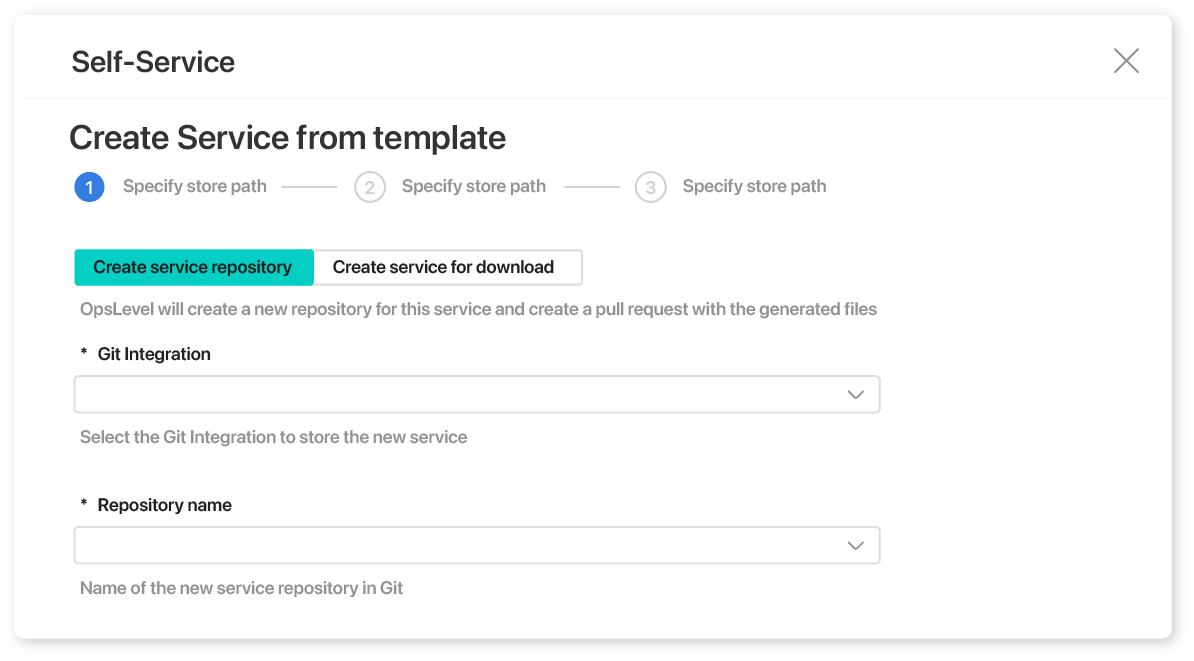Click the 'Repository name' field label

164,505
